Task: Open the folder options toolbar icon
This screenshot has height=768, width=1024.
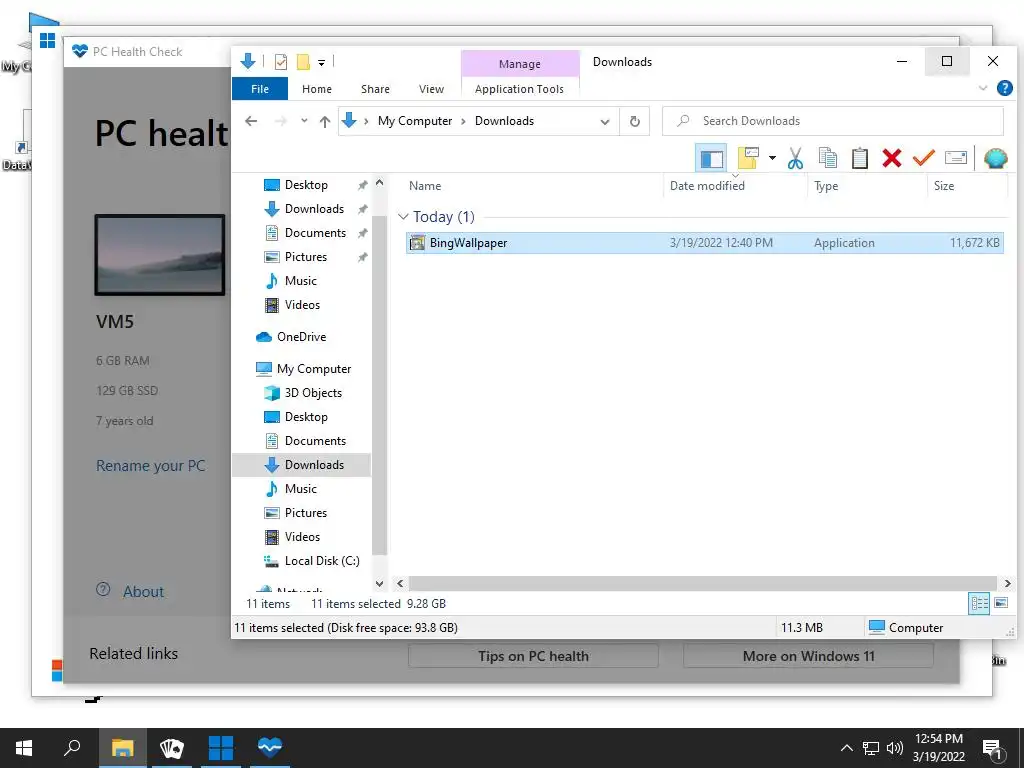Action: [748, 158]
